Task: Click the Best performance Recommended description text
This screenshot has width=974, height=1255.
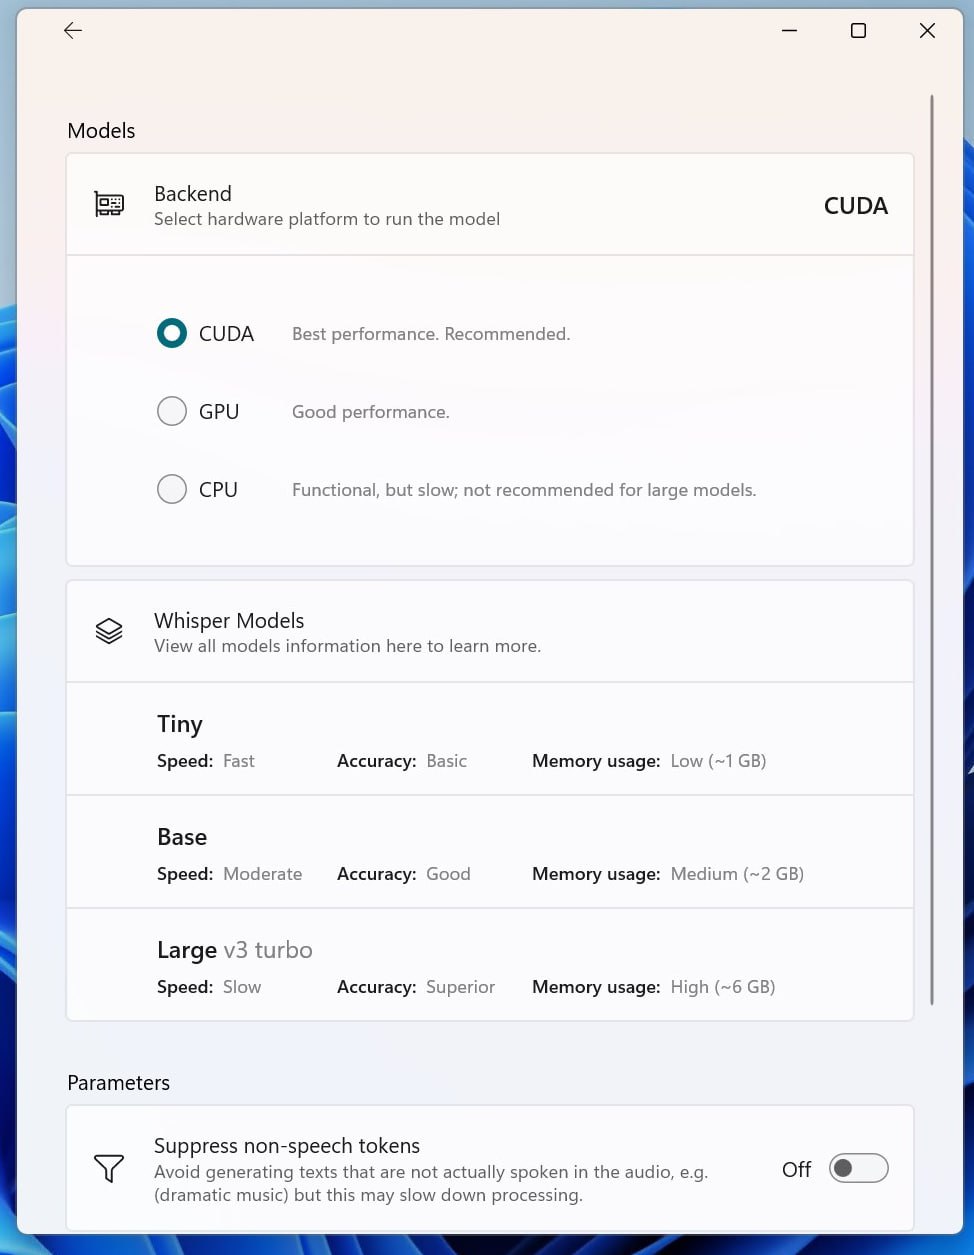Action: (x=431, y=333)
